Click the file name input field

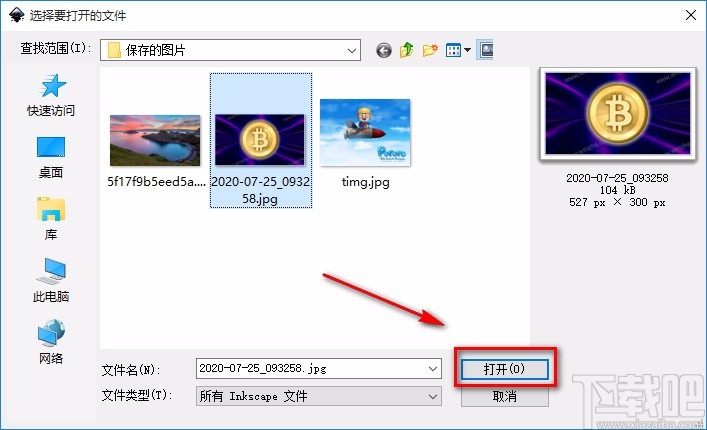[319, 369]
